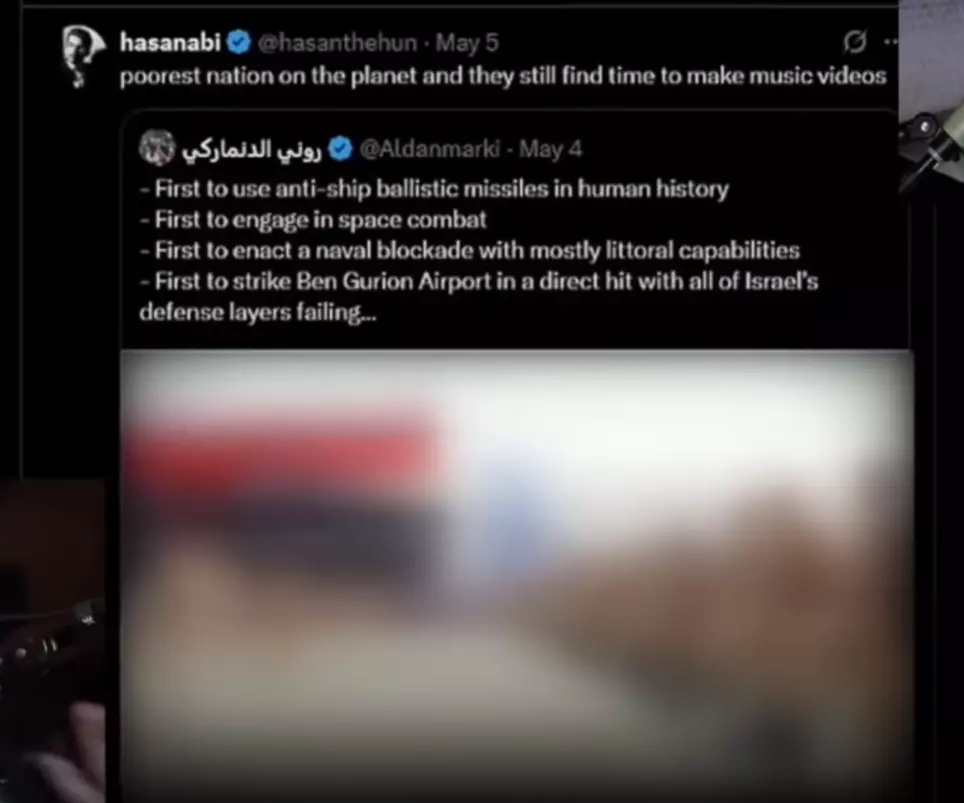This screenshot has height=803, width=964.
Task: Click the verified badge next to the Arabic name
Action: (340, 149)
